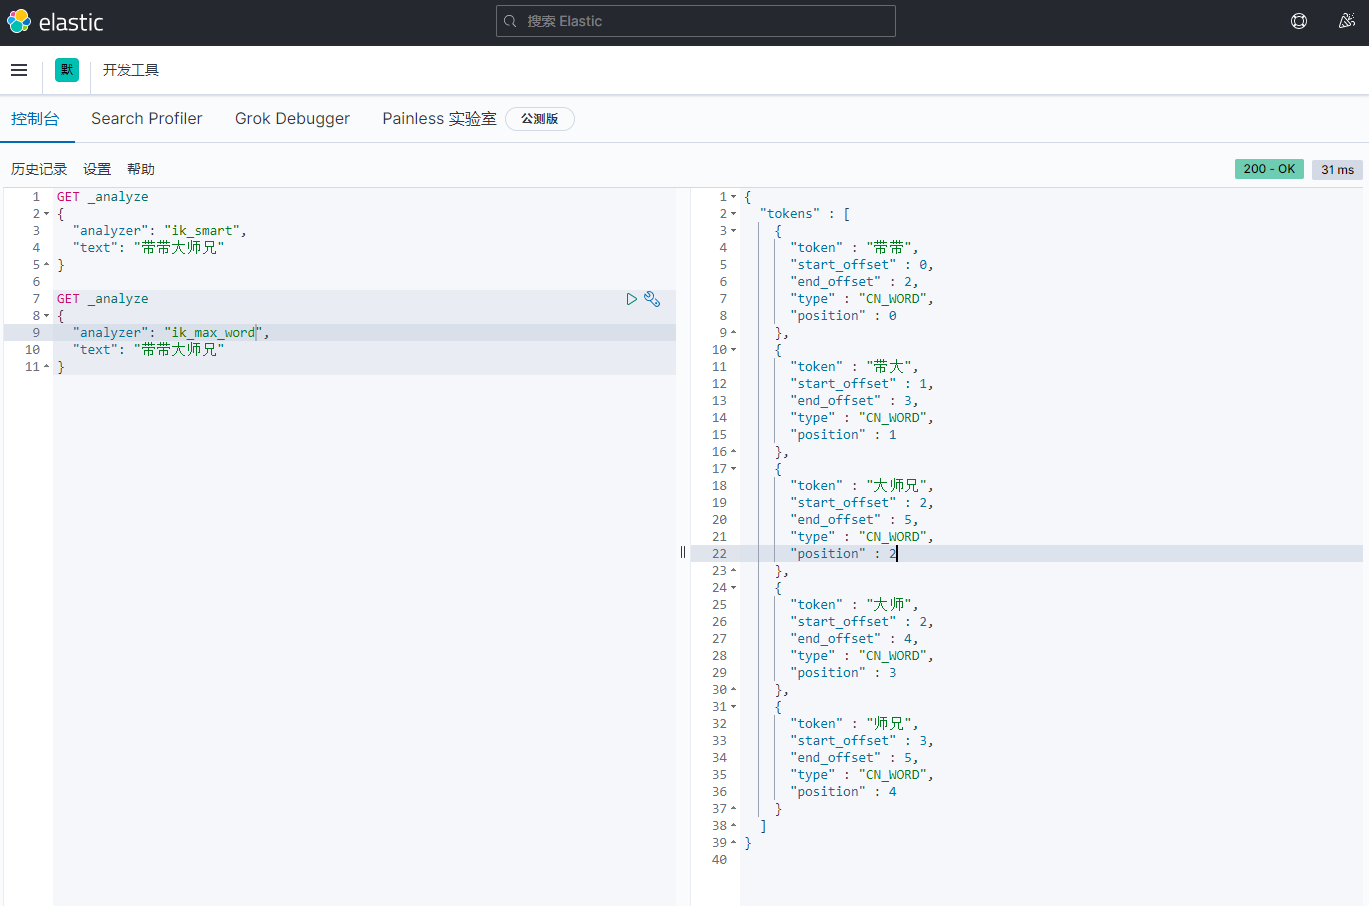Click response line number 40

pyautogui.click(x=719, y=860)
